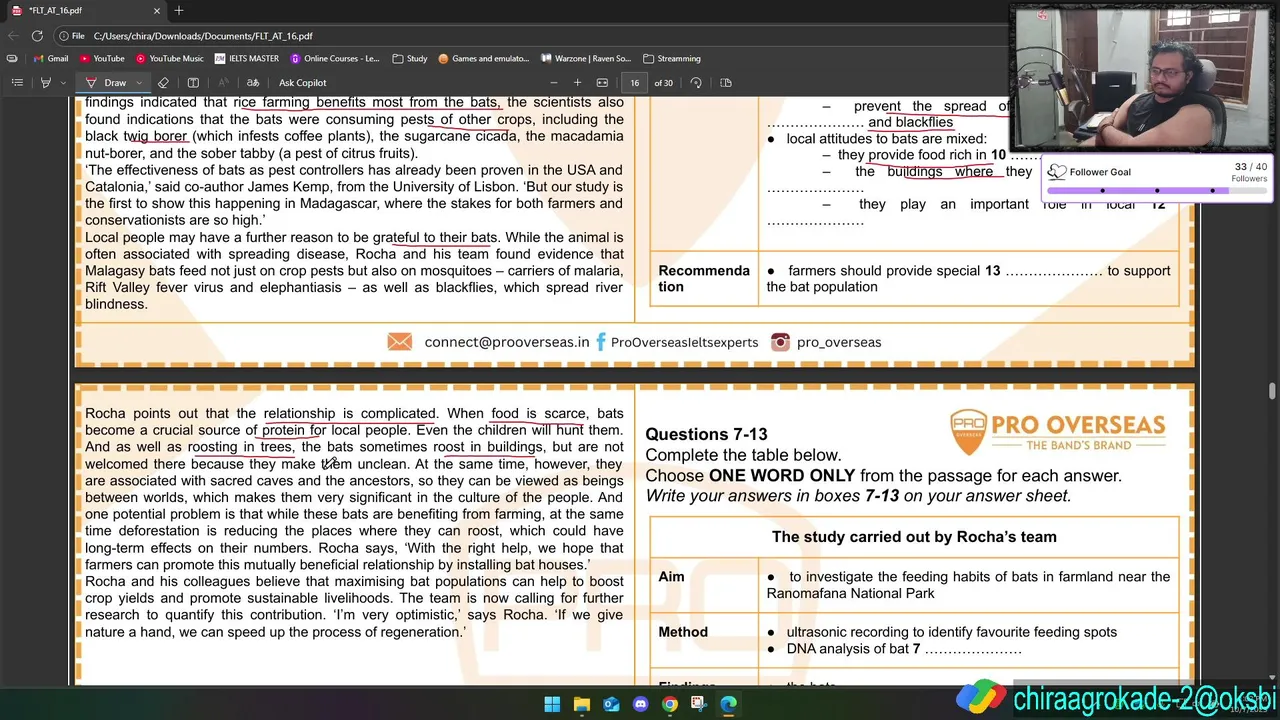This screenshot has width=1280, height=720.
Task: Click the Add text box icon
Action: (193, 83)
